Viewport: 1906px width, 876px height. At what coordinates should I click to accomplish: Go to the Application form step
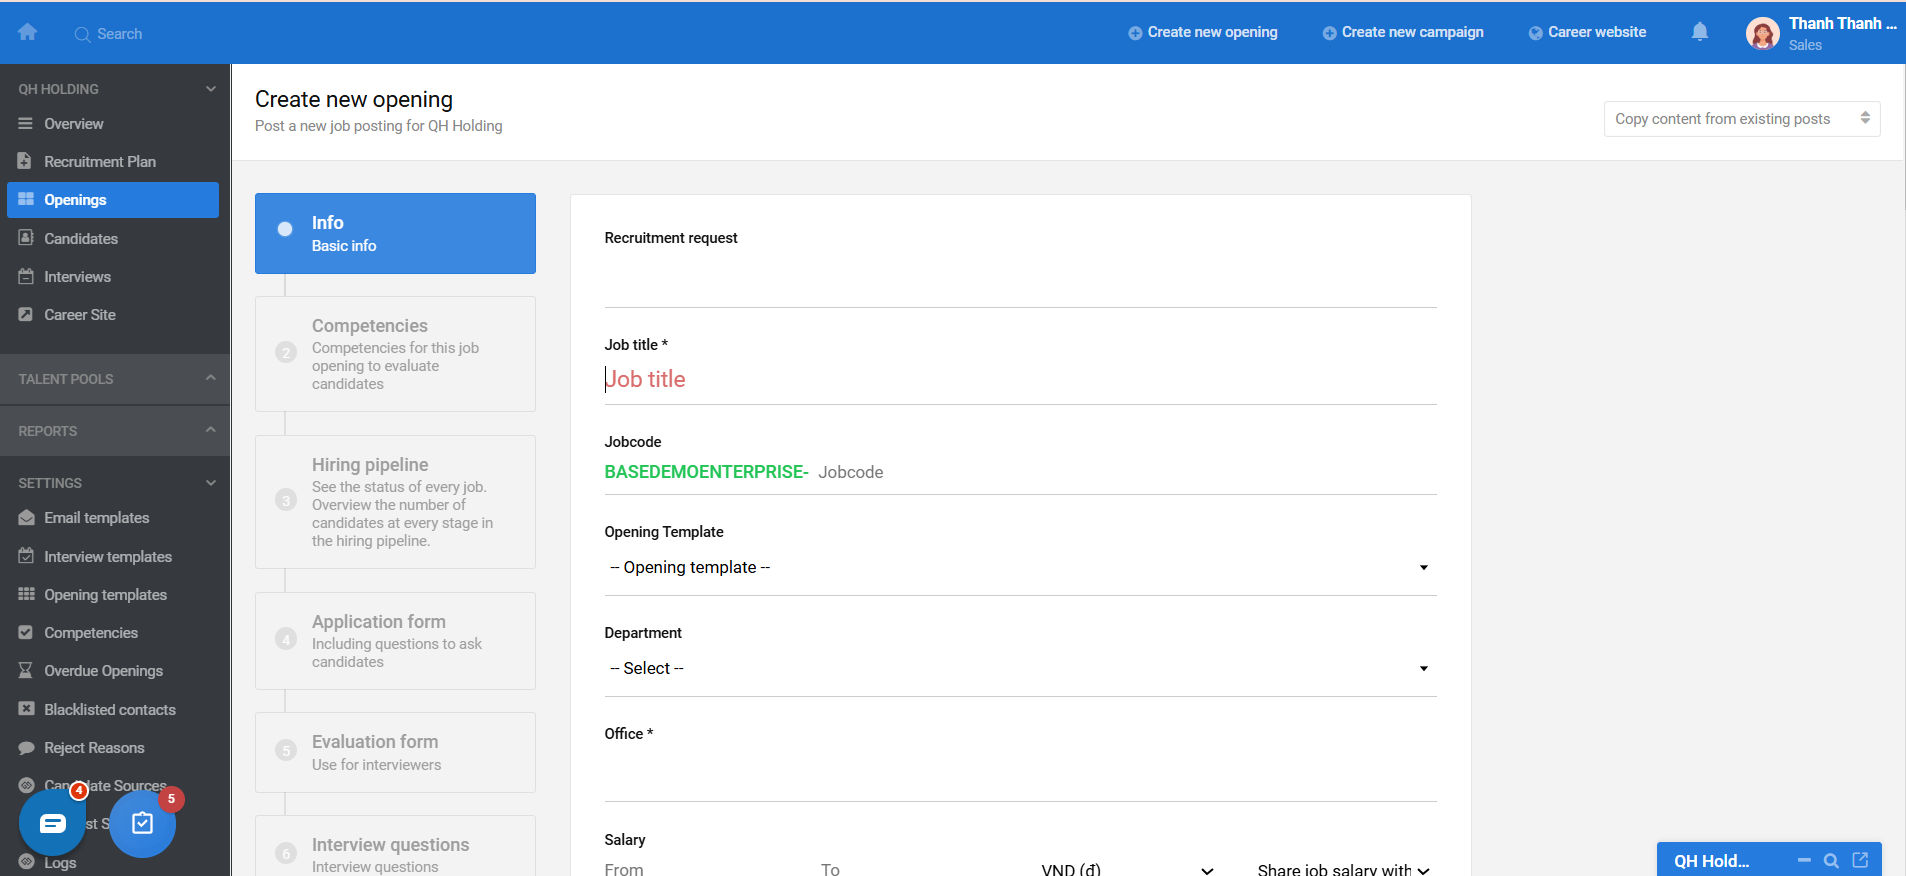[395, 641]
